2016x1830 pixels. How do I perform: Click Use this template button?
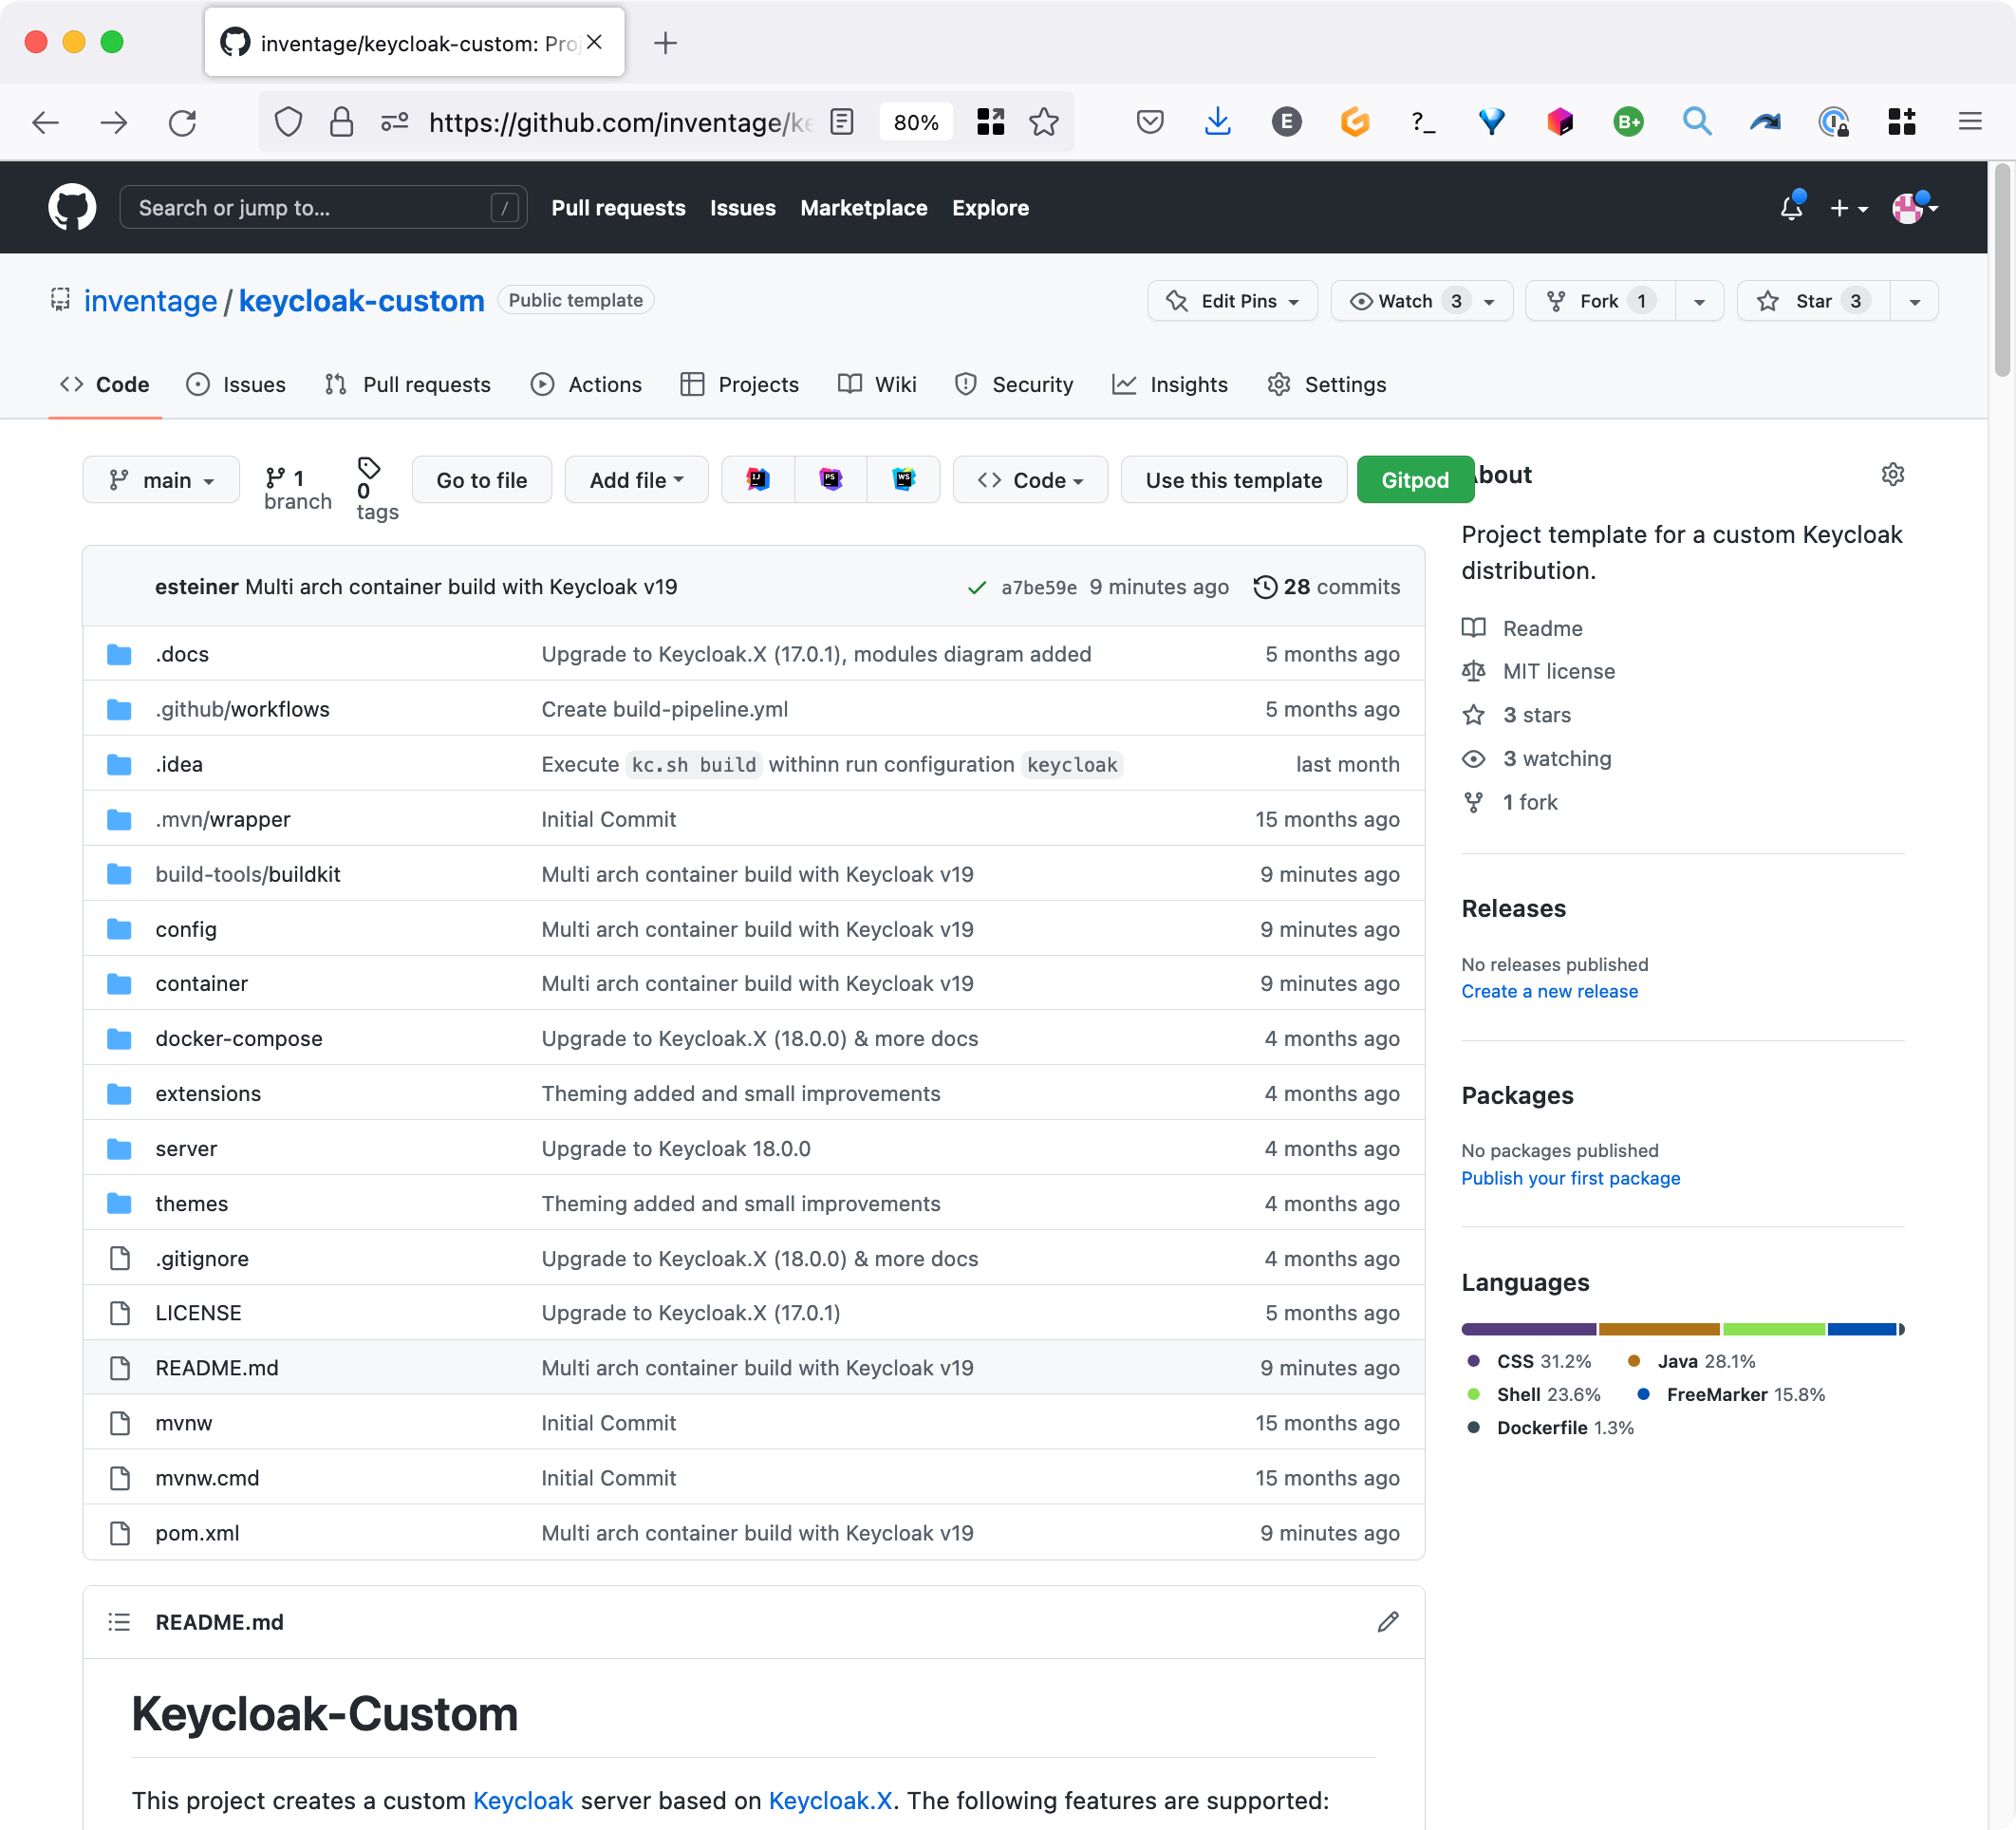click(1234, 480)
